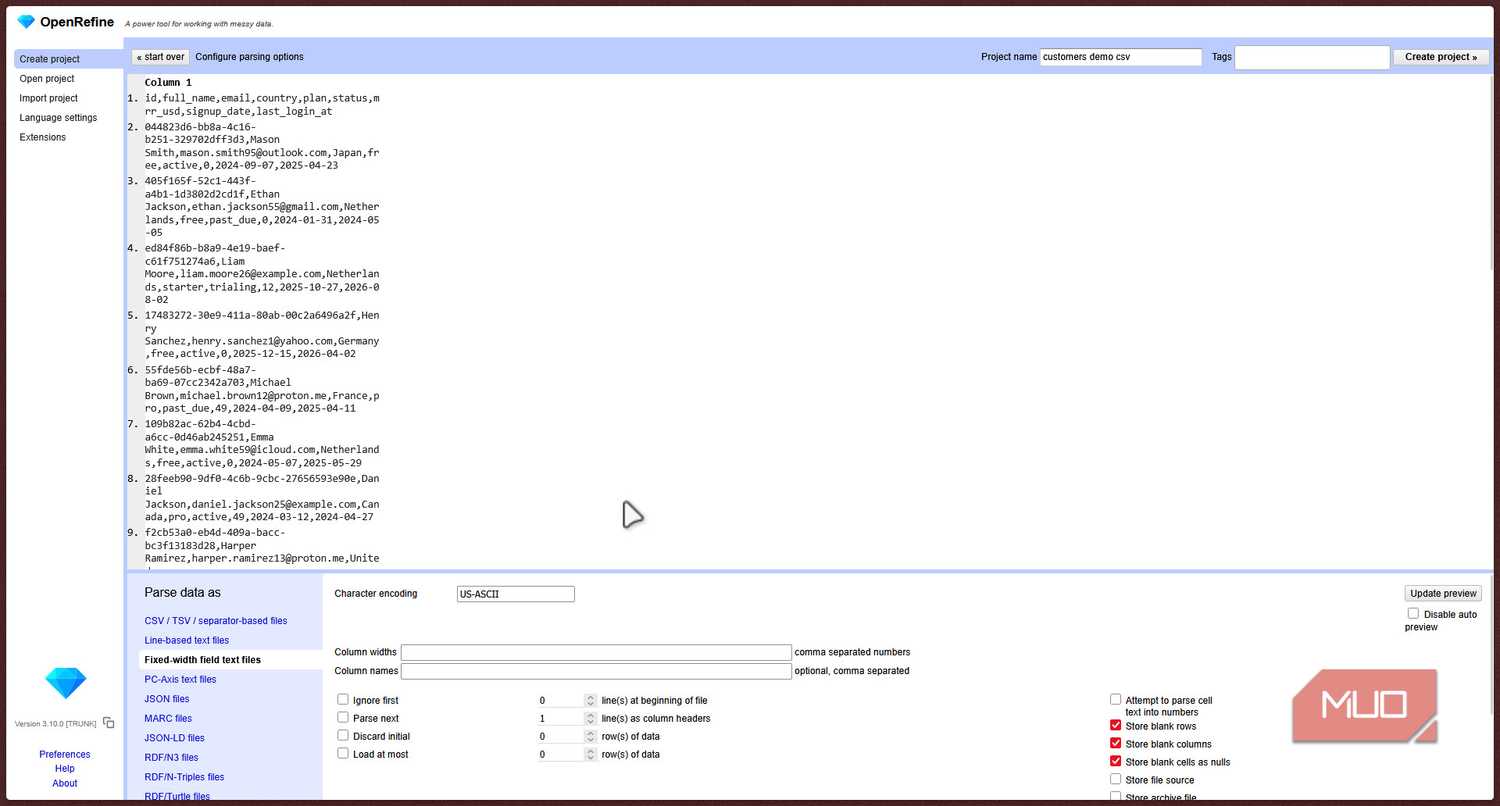The image size is (1500, 806).
Task: Open the Create project tab
Action: [x=68, y=59]
